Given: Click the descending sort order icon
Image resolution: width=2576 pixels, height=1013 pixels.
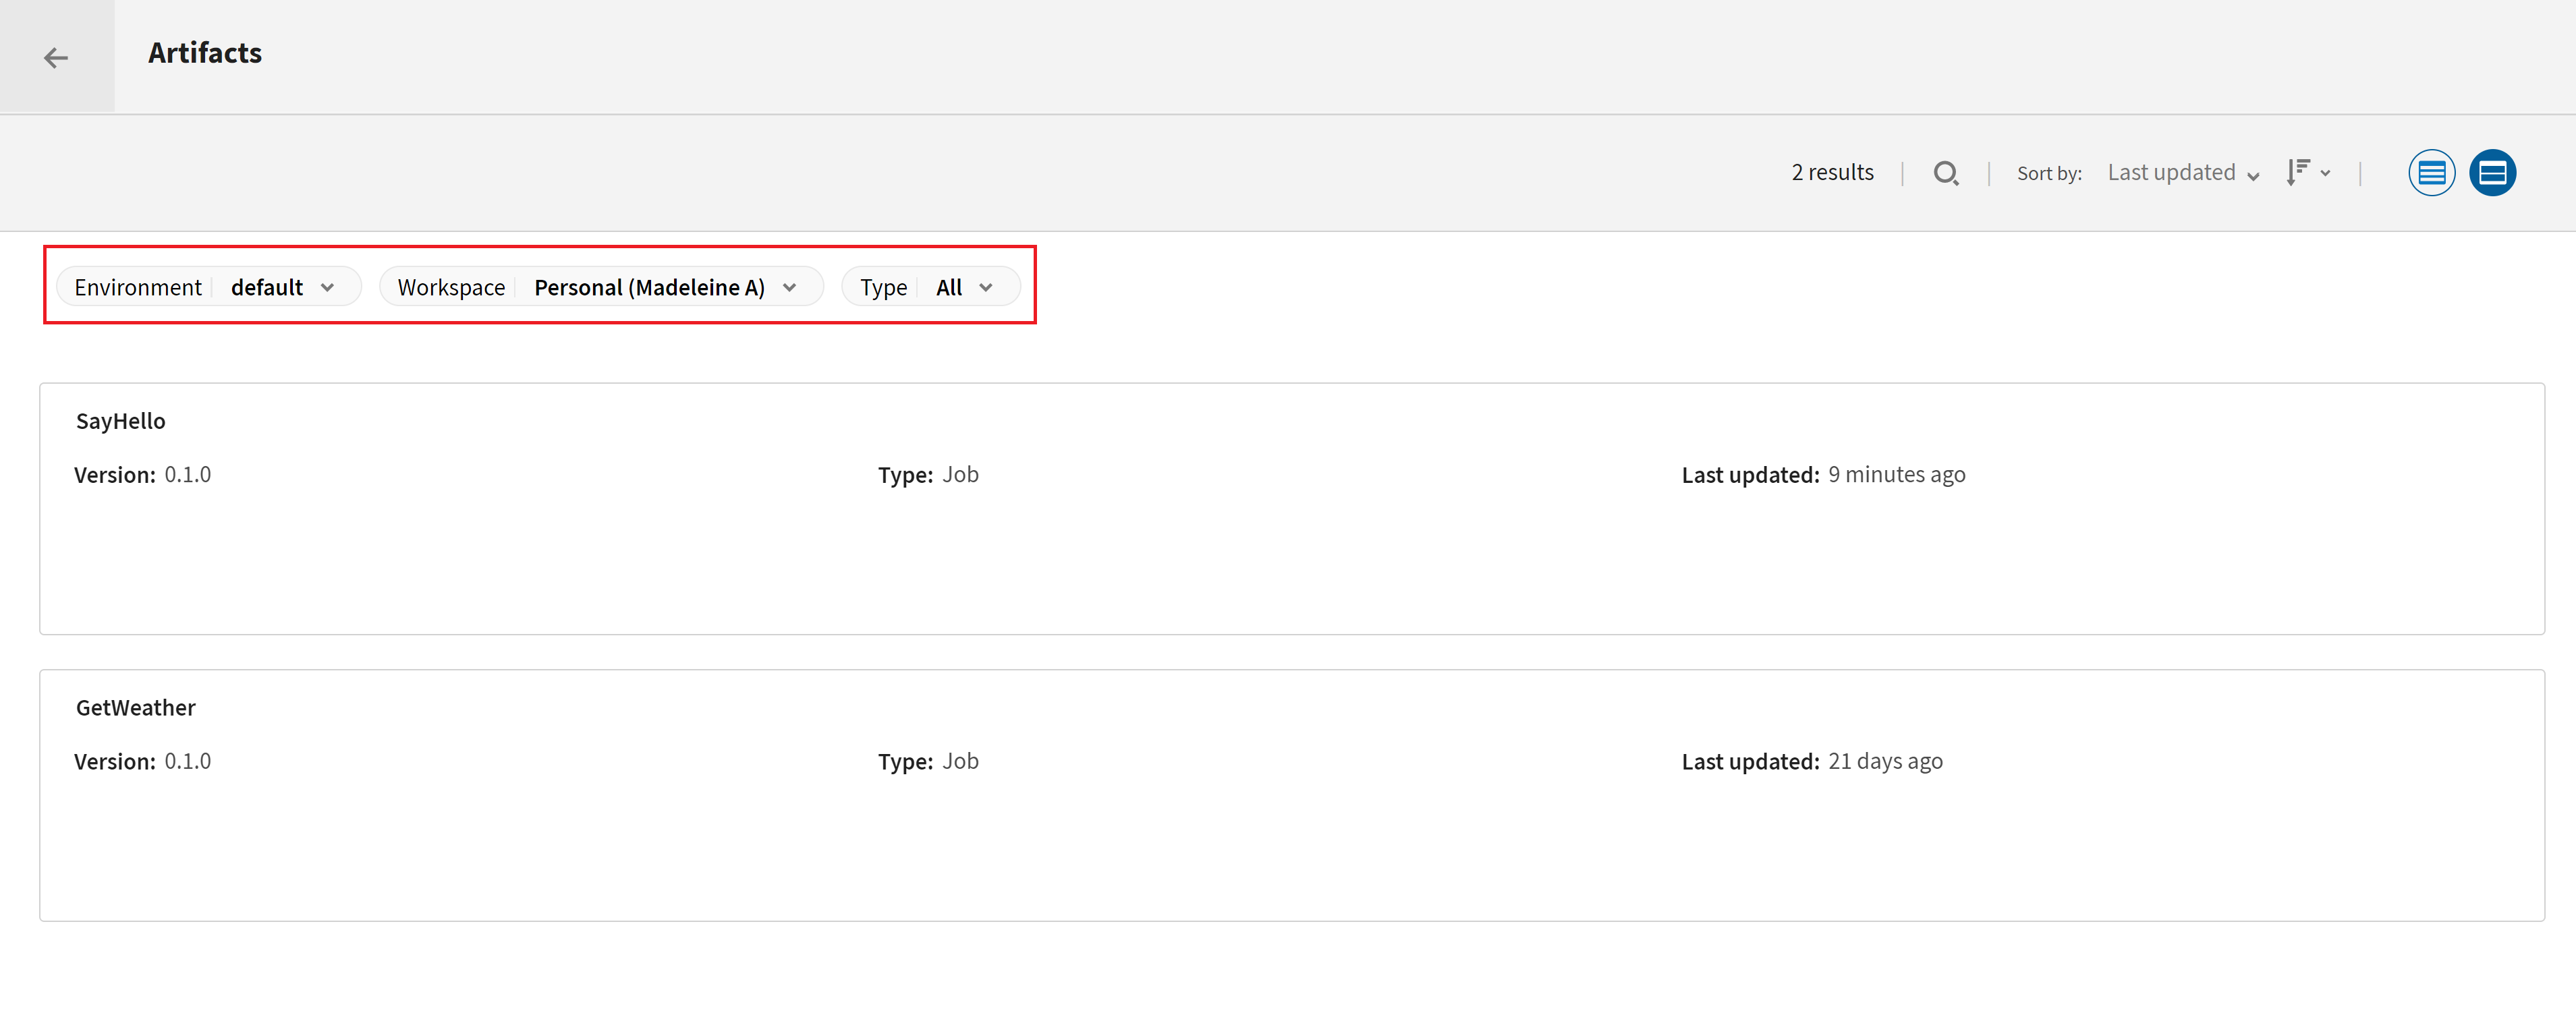Looking at the screenshot, I should coord(2297,172).
